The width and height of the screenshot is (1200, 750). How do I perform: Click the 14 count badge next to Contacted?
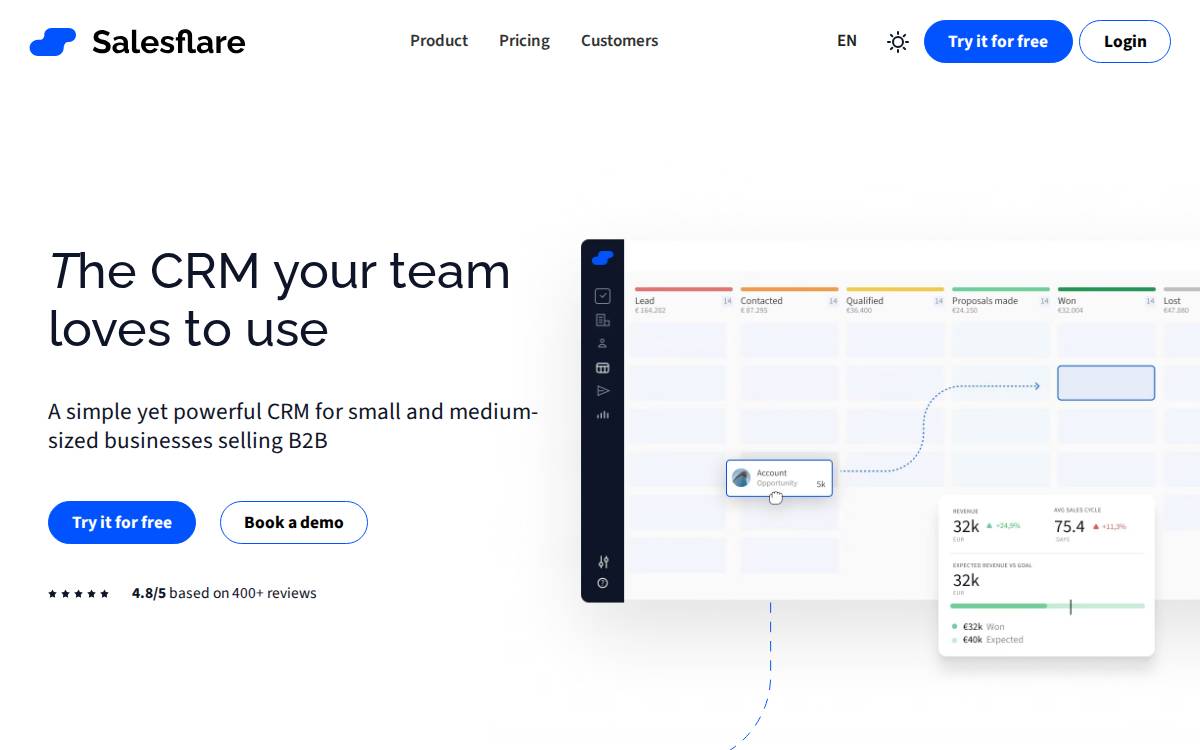click(x=833, y=301)
